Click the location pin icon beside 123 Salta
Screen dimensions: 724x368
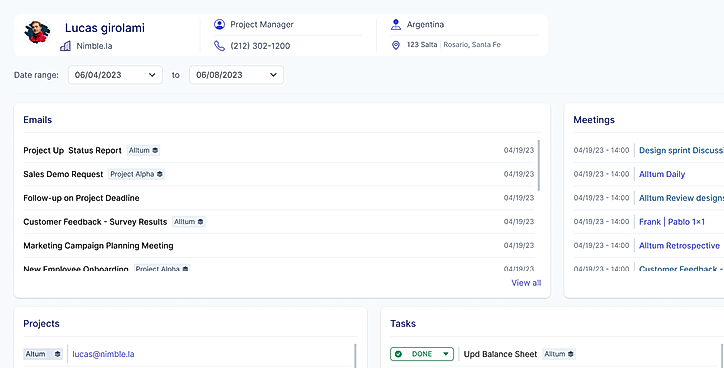click(396, 45)
